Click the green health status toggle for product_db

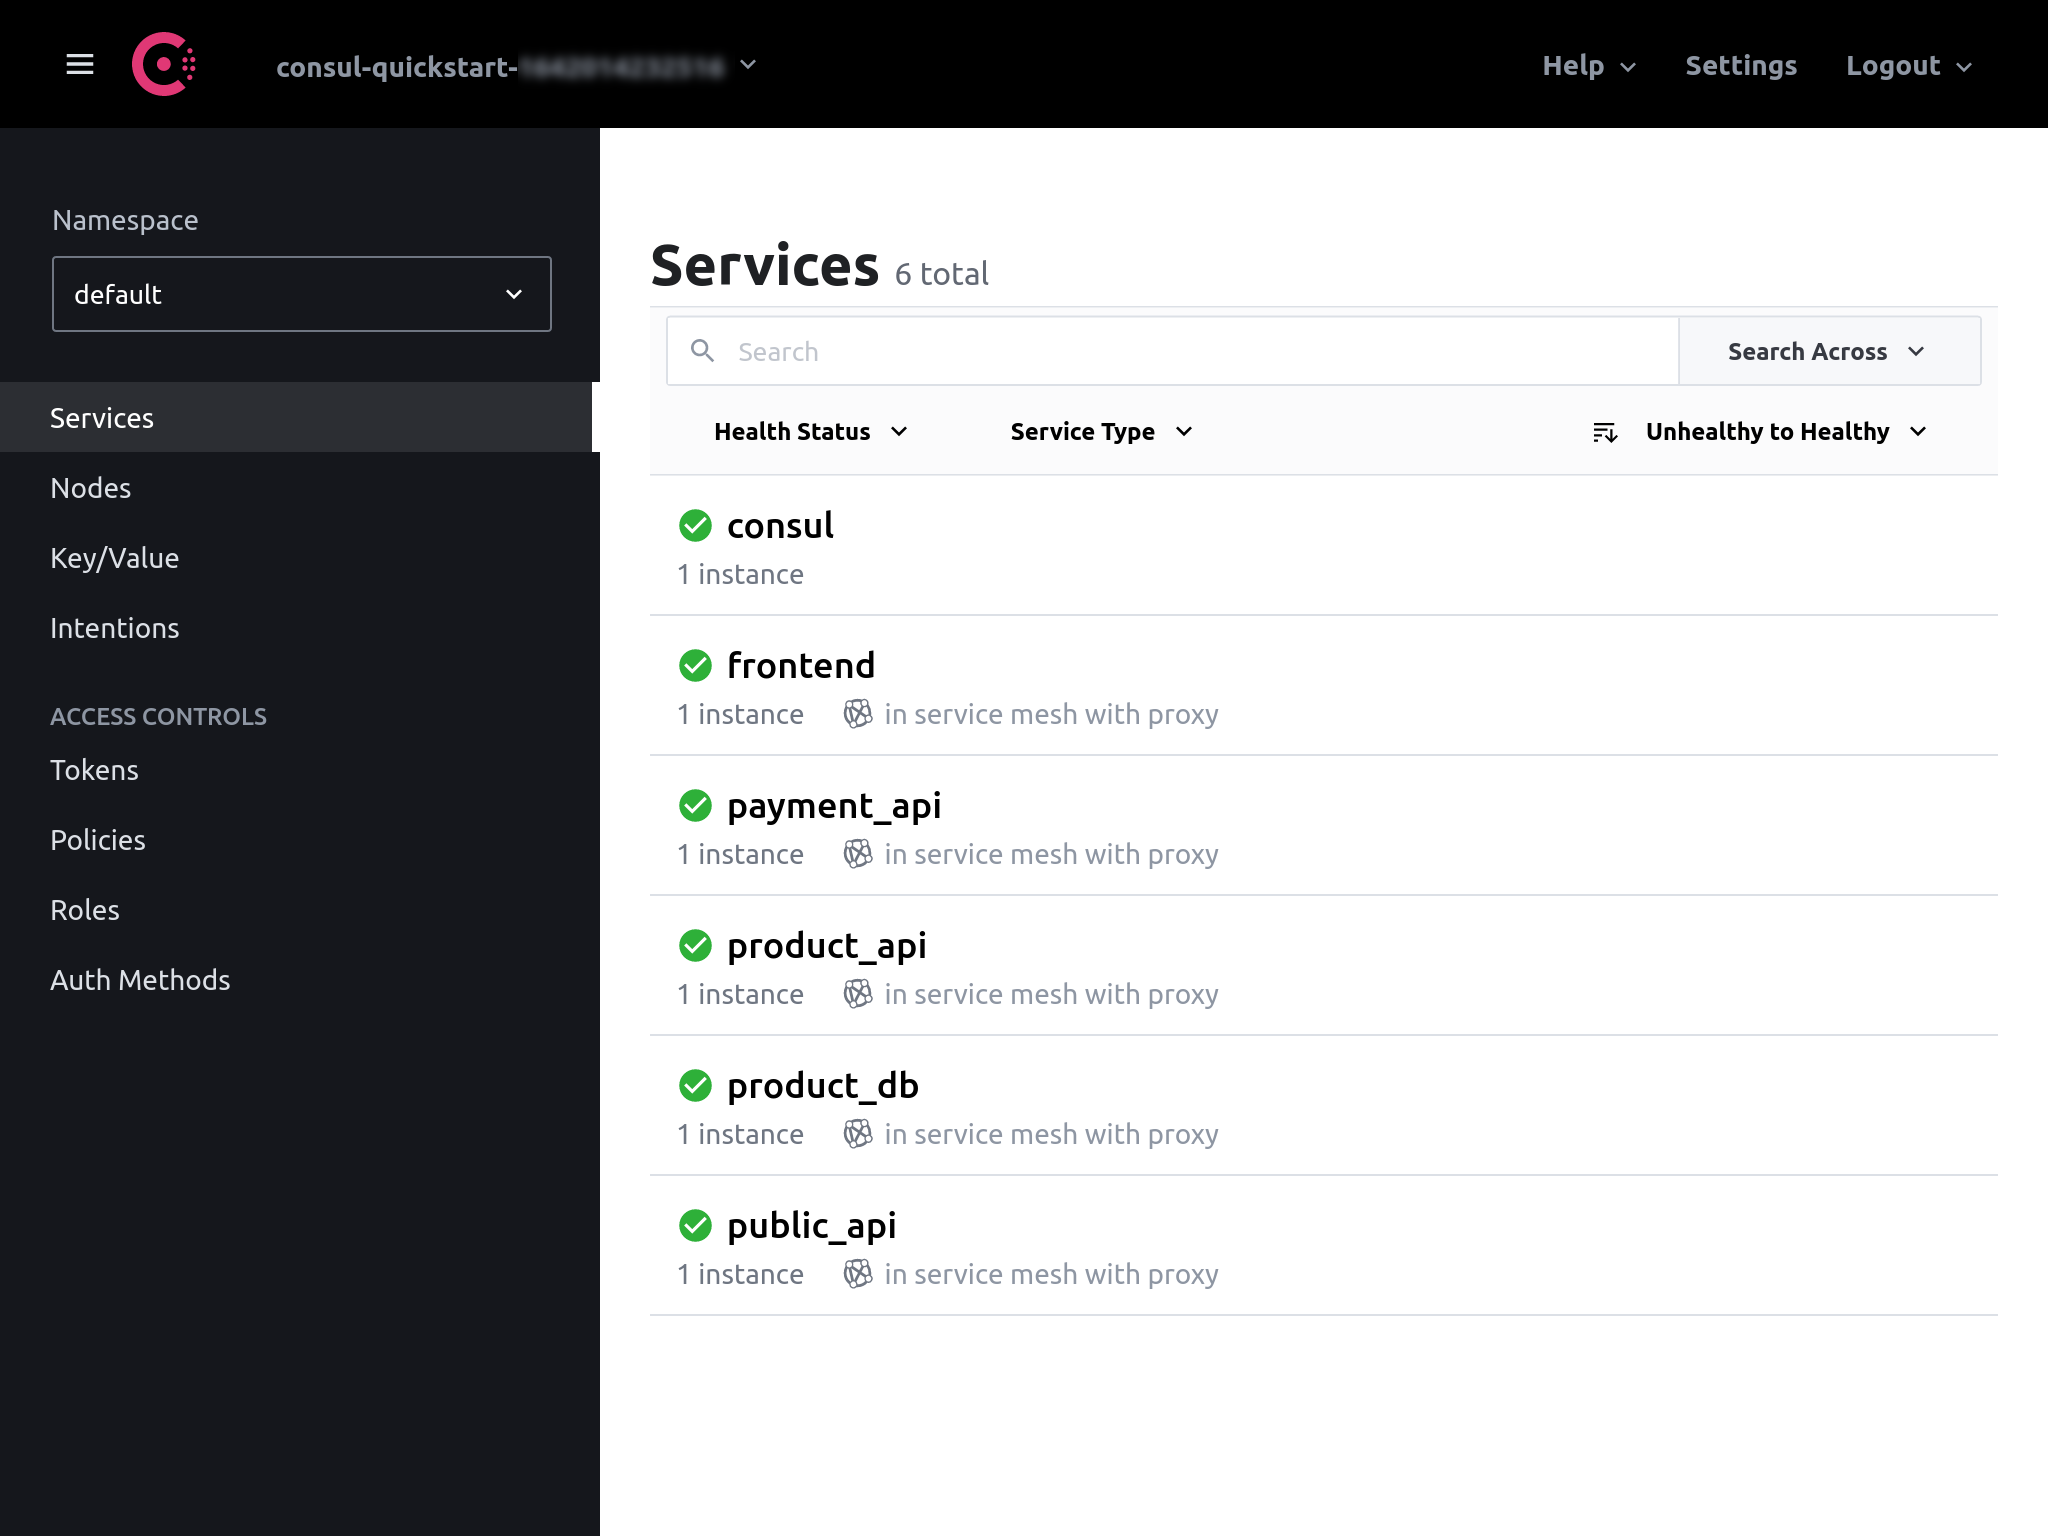click(x=695, y=1083)
